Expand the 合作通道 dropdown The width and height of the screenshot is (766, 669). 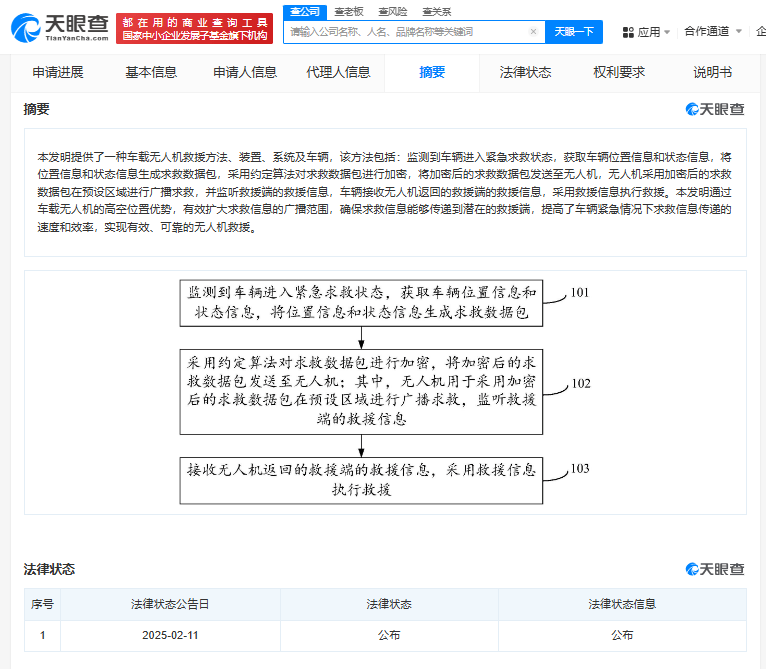coord(713,31)
